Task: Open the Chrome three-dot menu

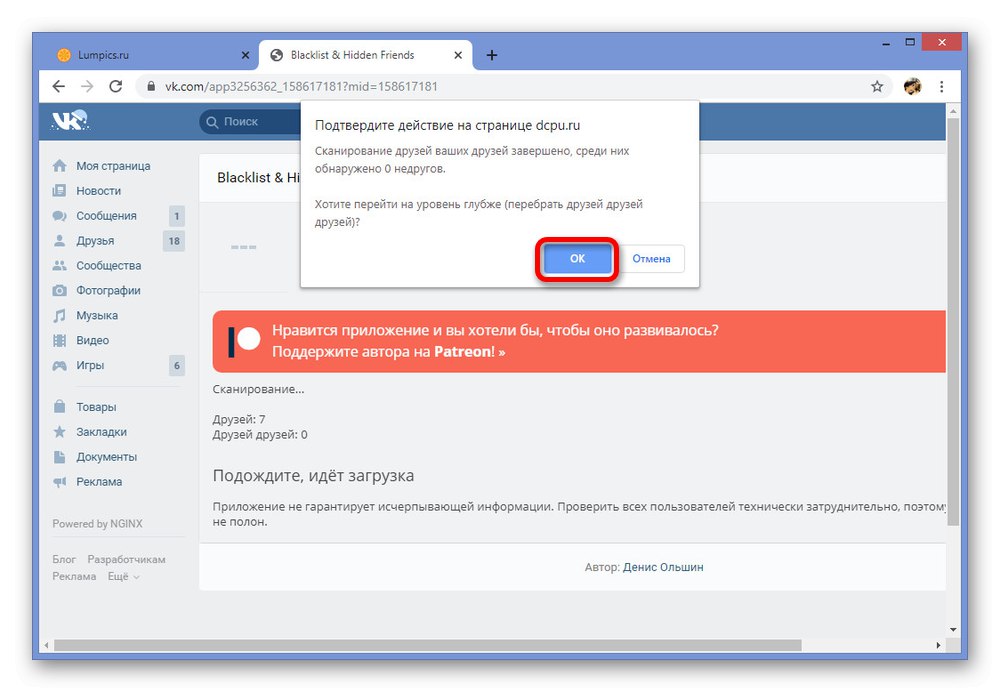Action: click(941, 86)
